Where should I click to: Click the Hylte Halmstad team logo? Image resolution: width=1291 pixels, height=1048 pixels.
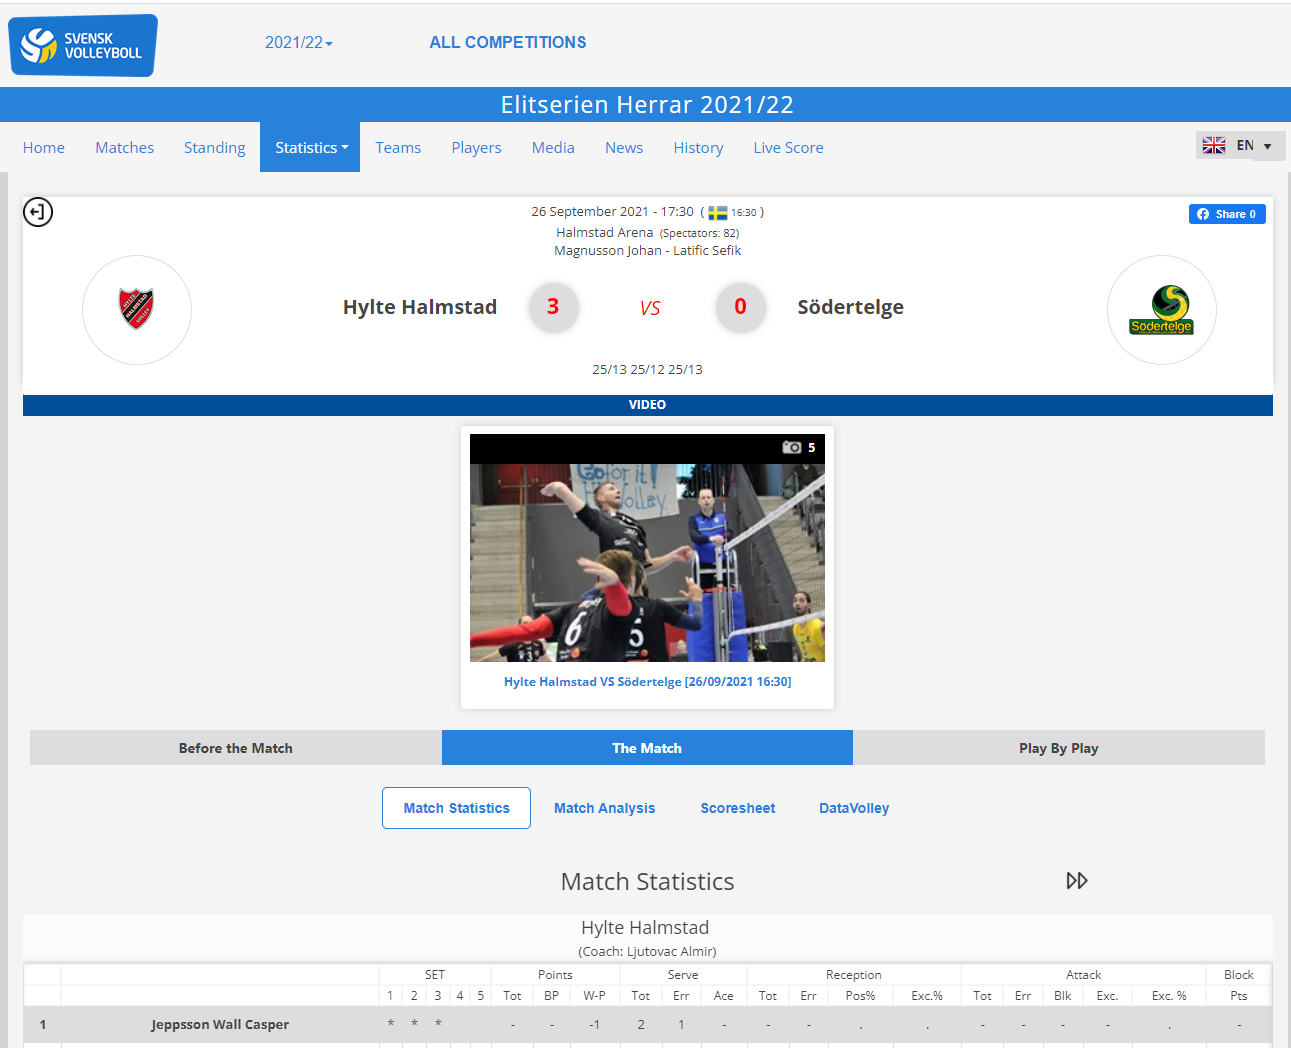pos(137,309)
